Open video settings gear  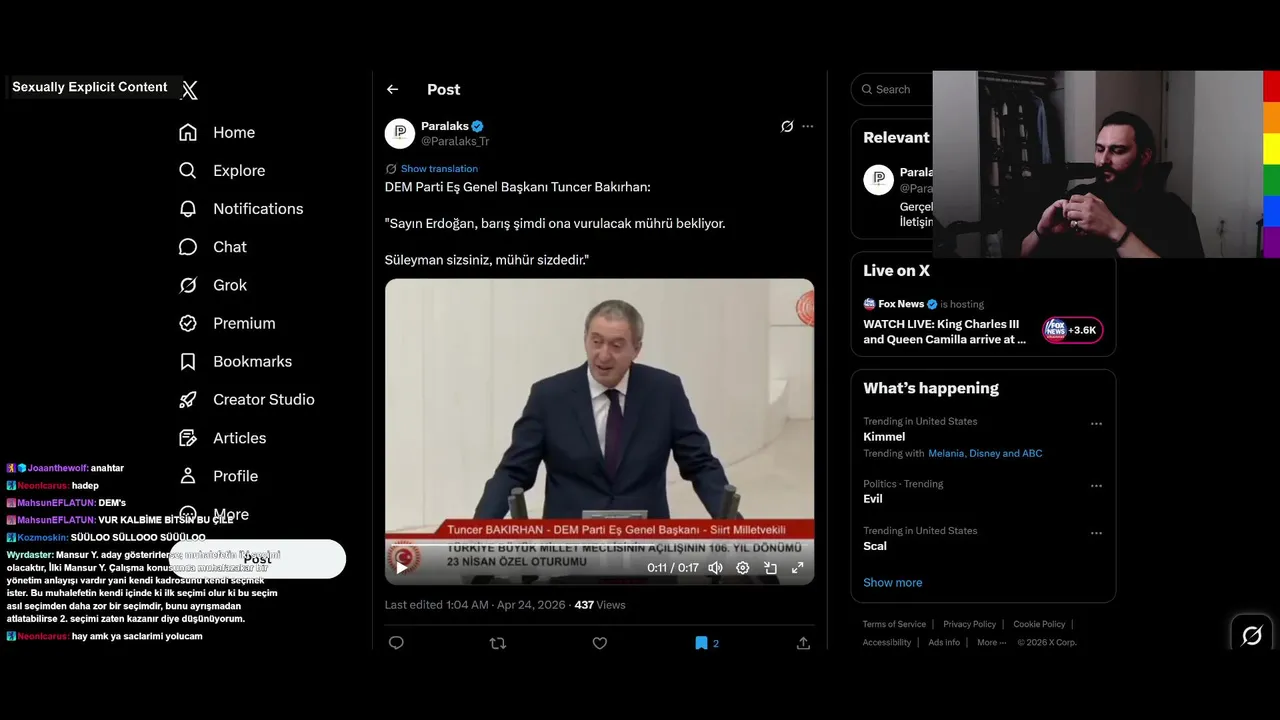click(x=743, y=567)
